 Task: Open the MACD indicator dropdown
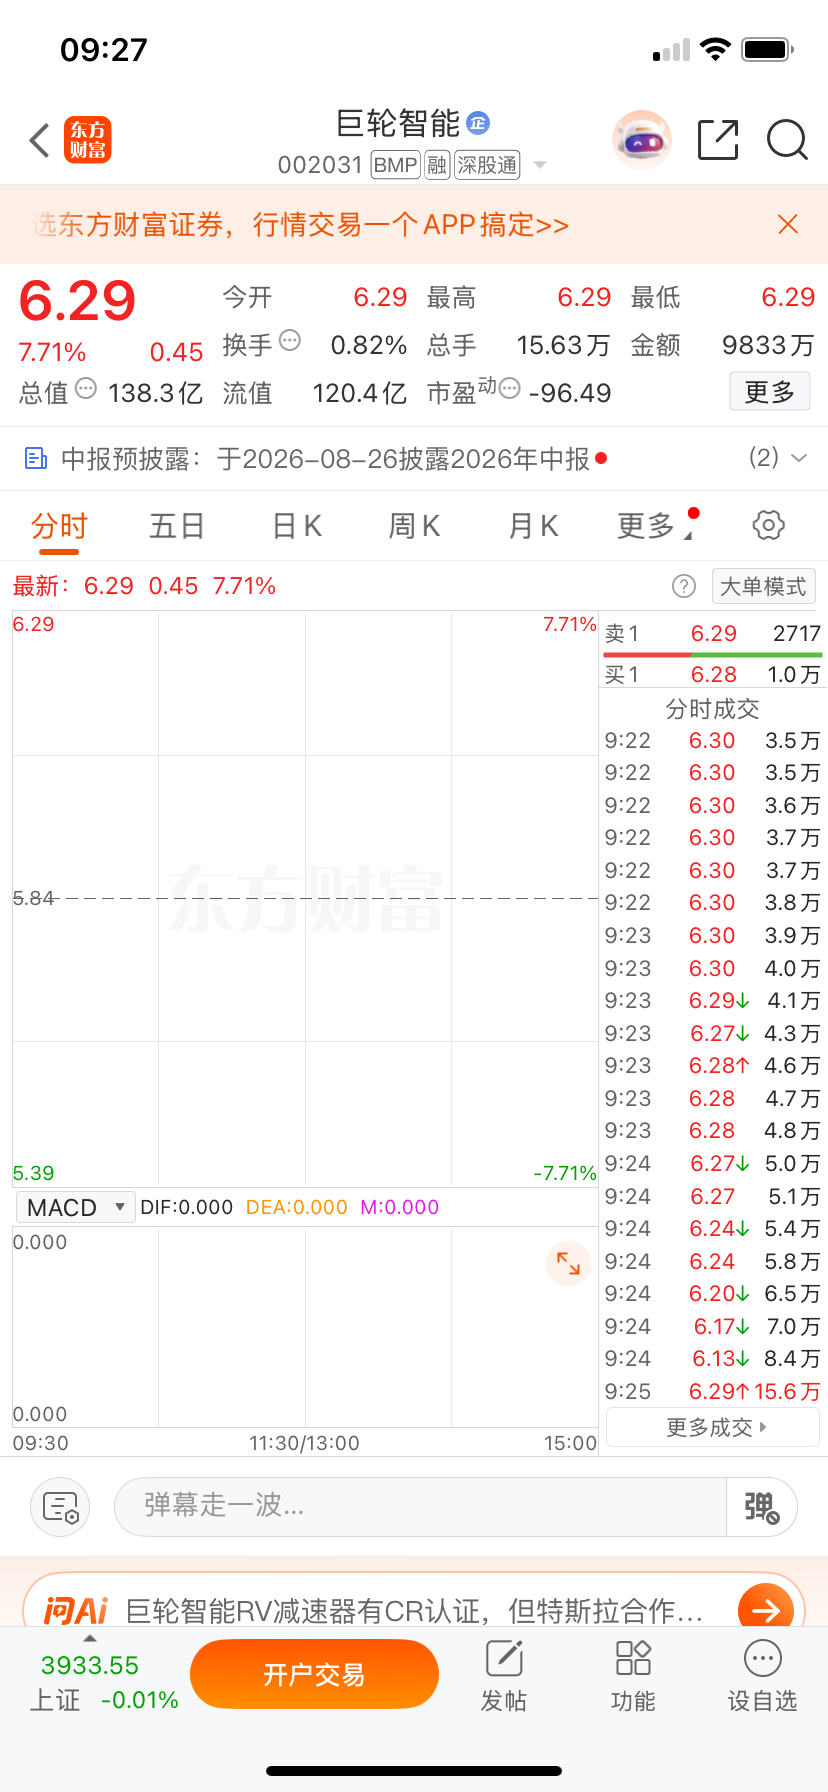[75, 1207]
